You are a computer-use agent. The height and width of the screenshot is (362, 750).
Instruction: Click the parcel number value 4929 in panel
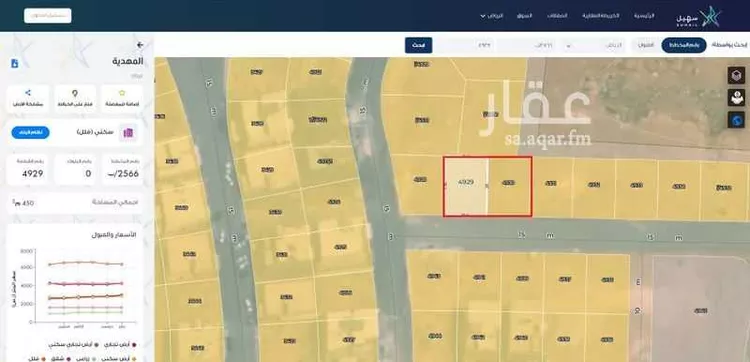coord(33,174)
